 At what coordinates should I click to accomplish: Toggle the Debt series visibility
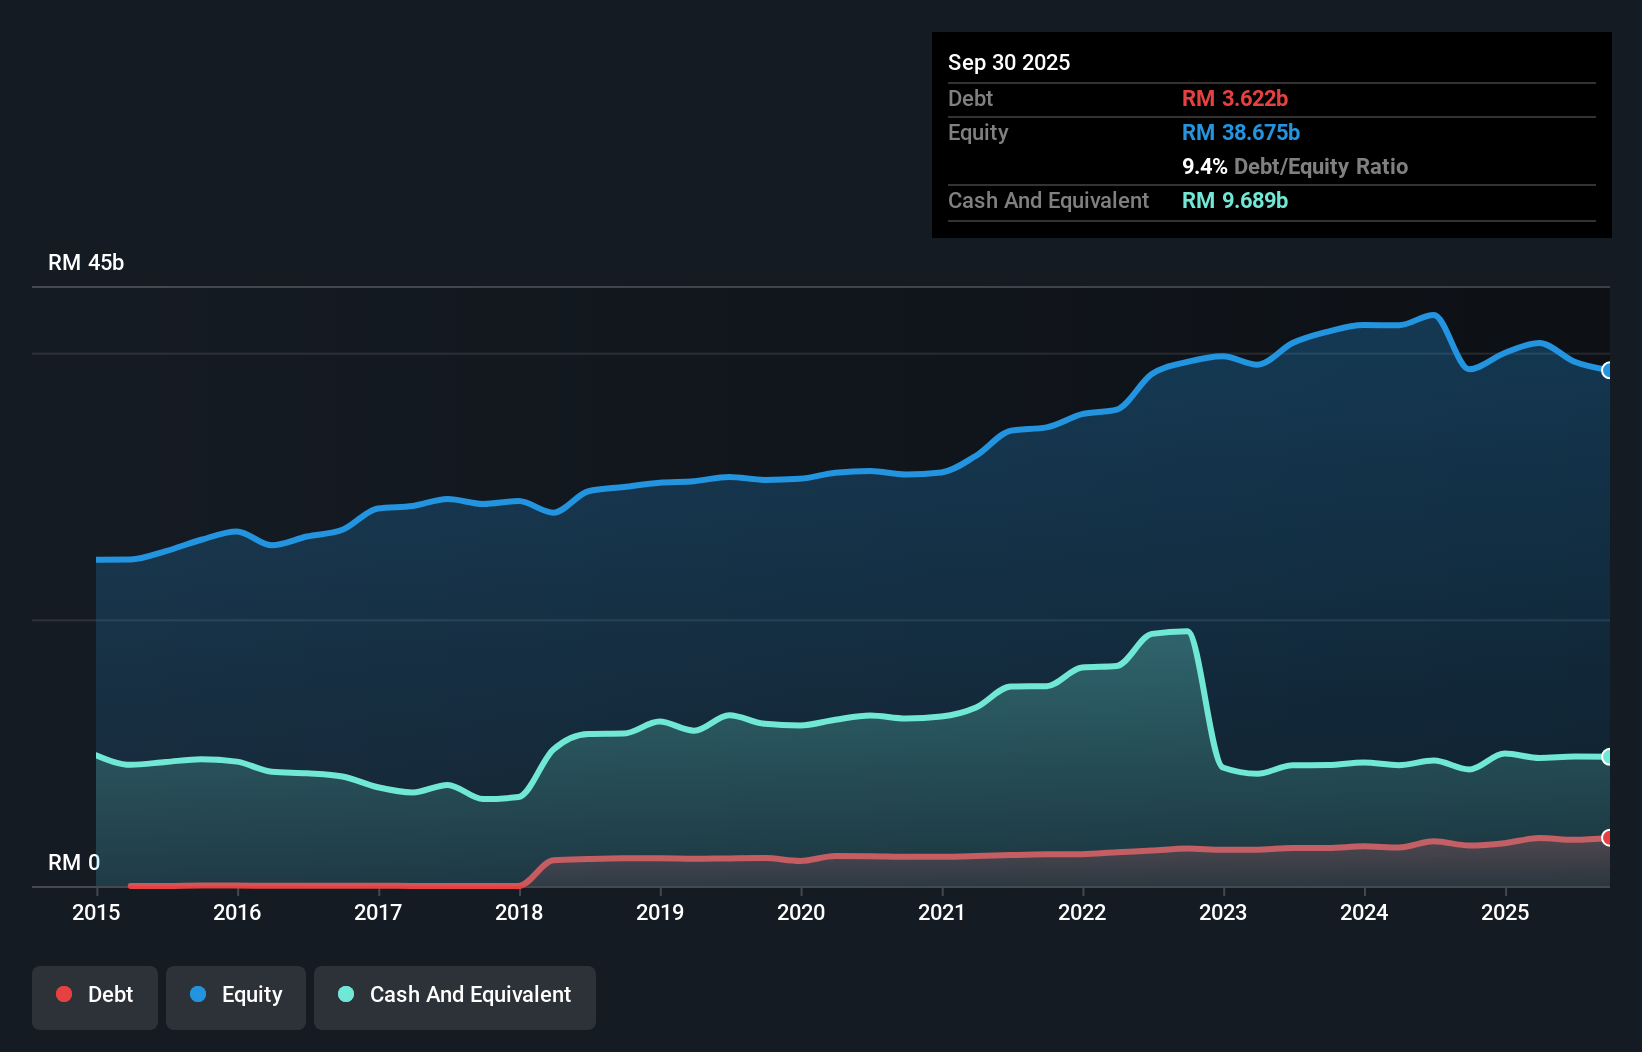point(95,997)
